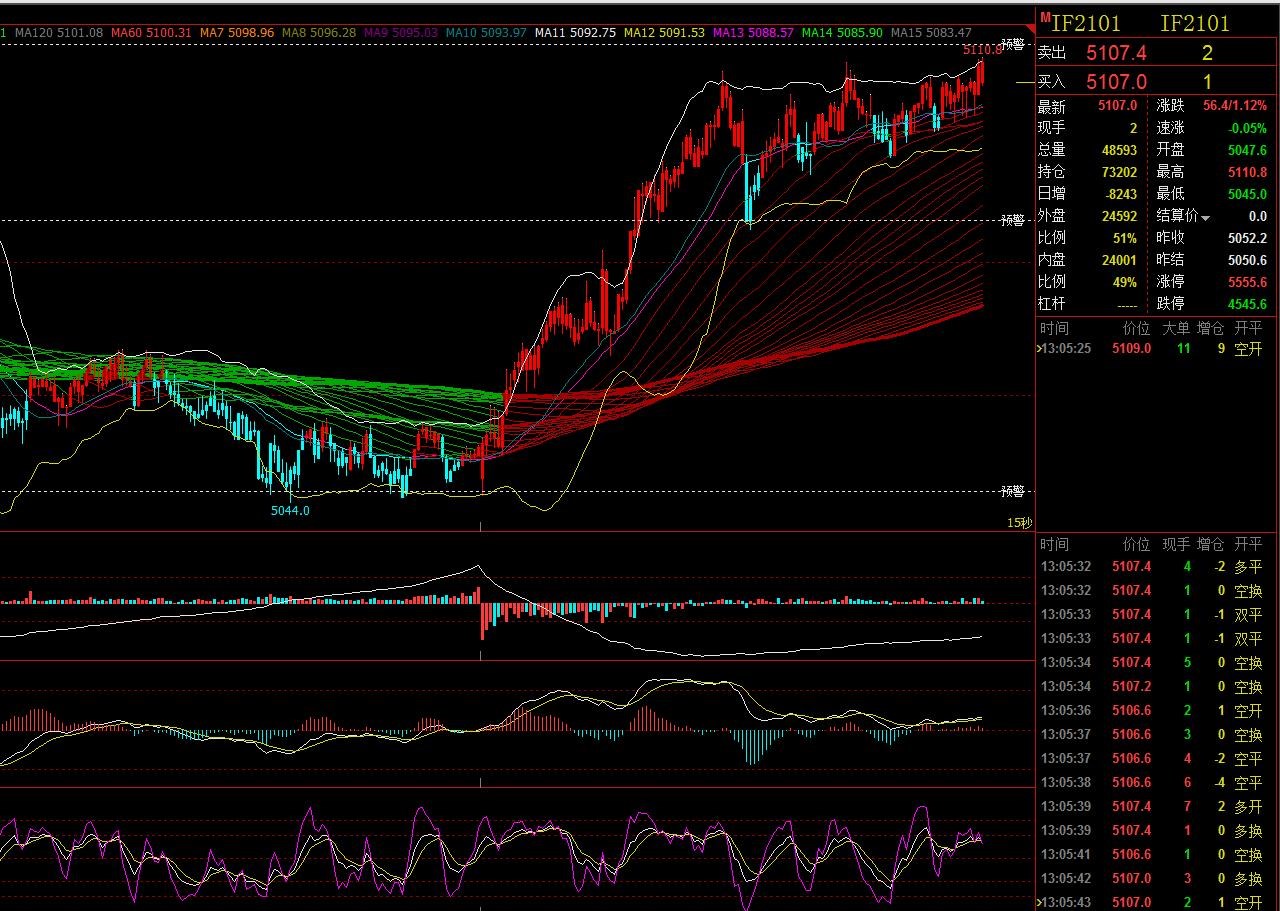Click the 开盘 value 5047.6
The height and width of the screenshot is (911, 1280).
click(x=1248, y=150)
